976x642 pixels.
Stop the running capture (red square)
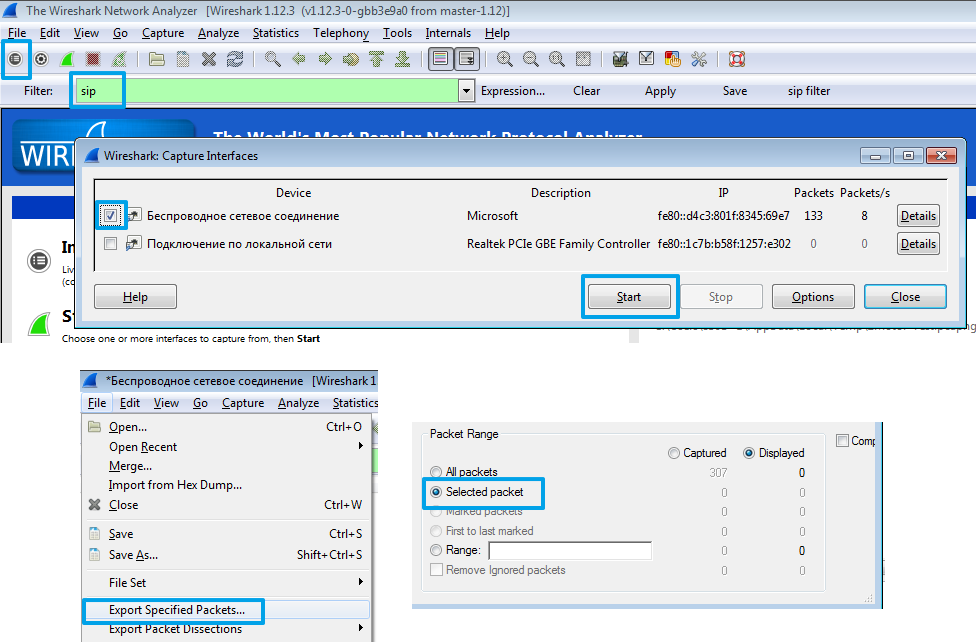93,59
